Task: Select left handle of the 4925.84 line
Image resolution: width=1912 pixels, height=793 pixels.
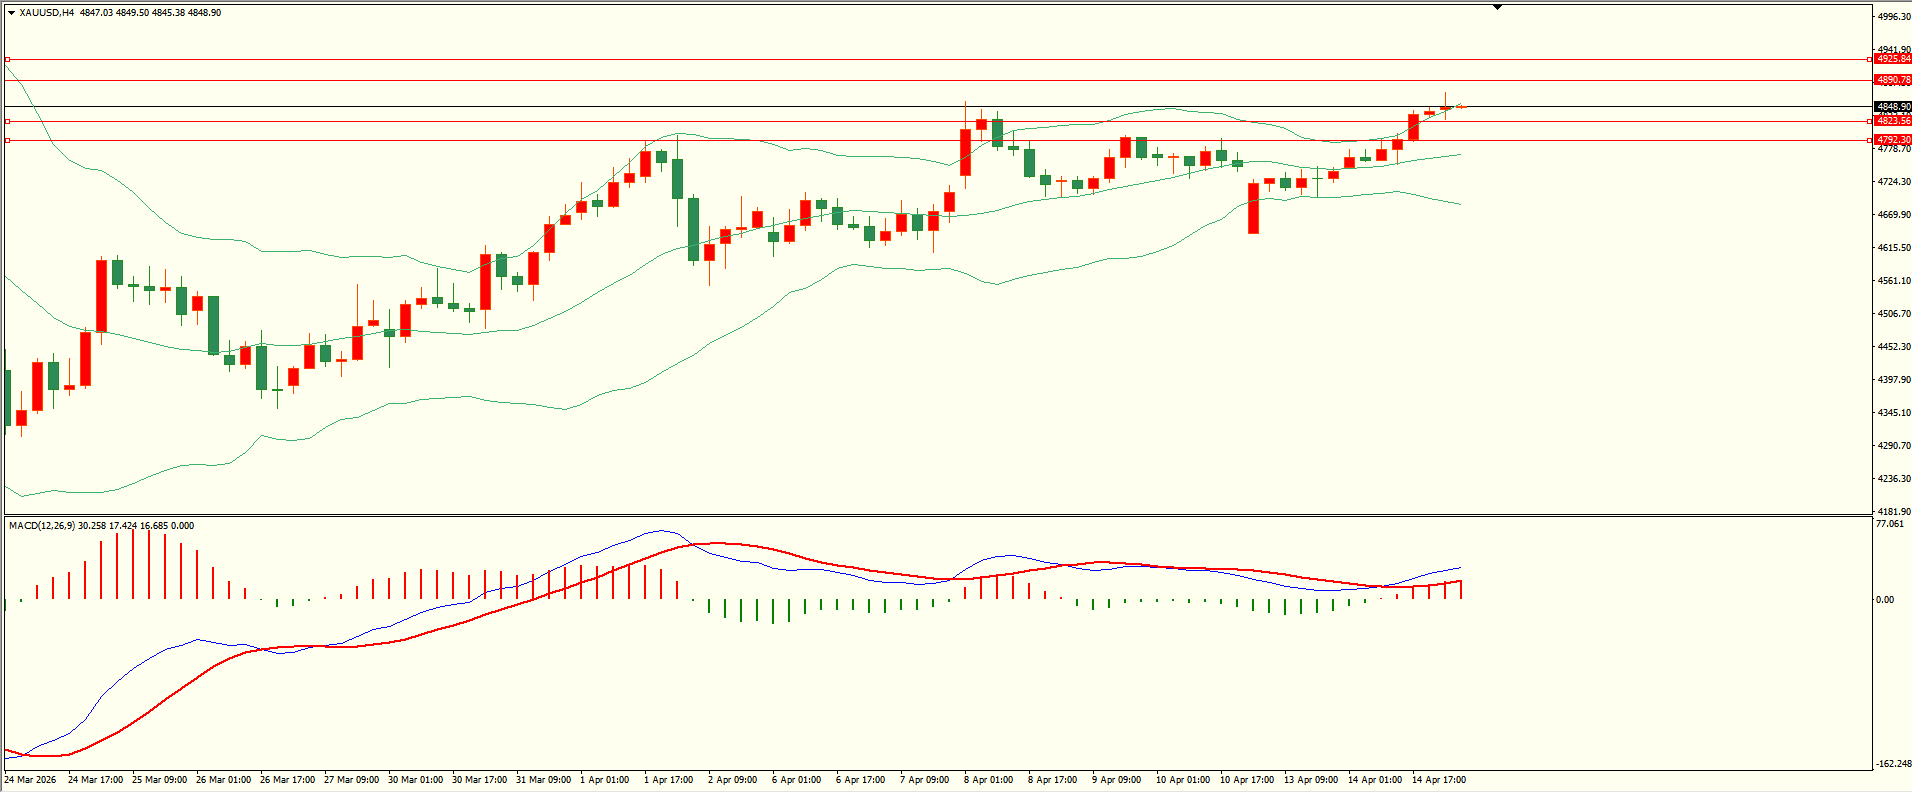Action: click(x=8, y=60)
